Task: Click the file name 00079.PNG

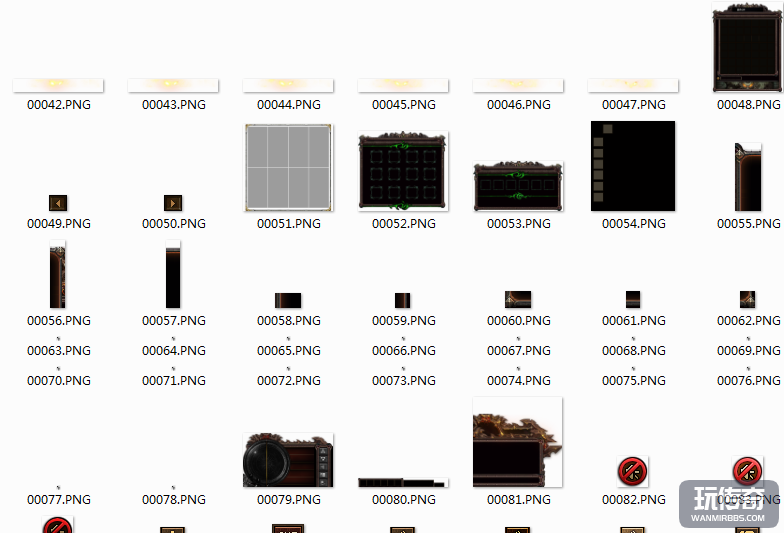Action: pyautogui.click(x=289, y=500)
